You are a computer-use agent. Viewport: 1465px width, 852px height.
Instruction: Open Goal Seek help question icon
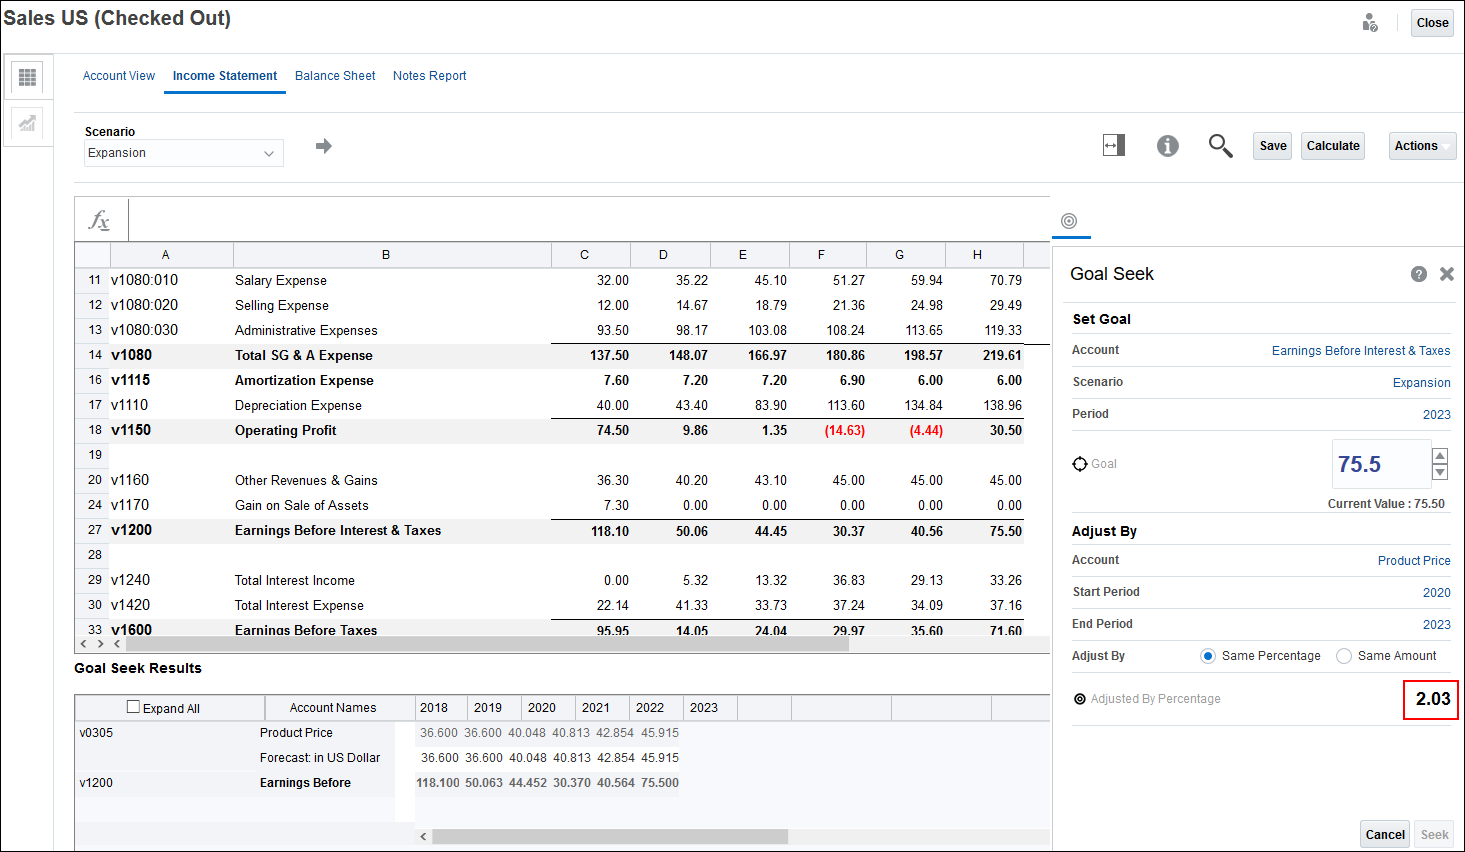pyautogui.click(x=1418, y=274)
